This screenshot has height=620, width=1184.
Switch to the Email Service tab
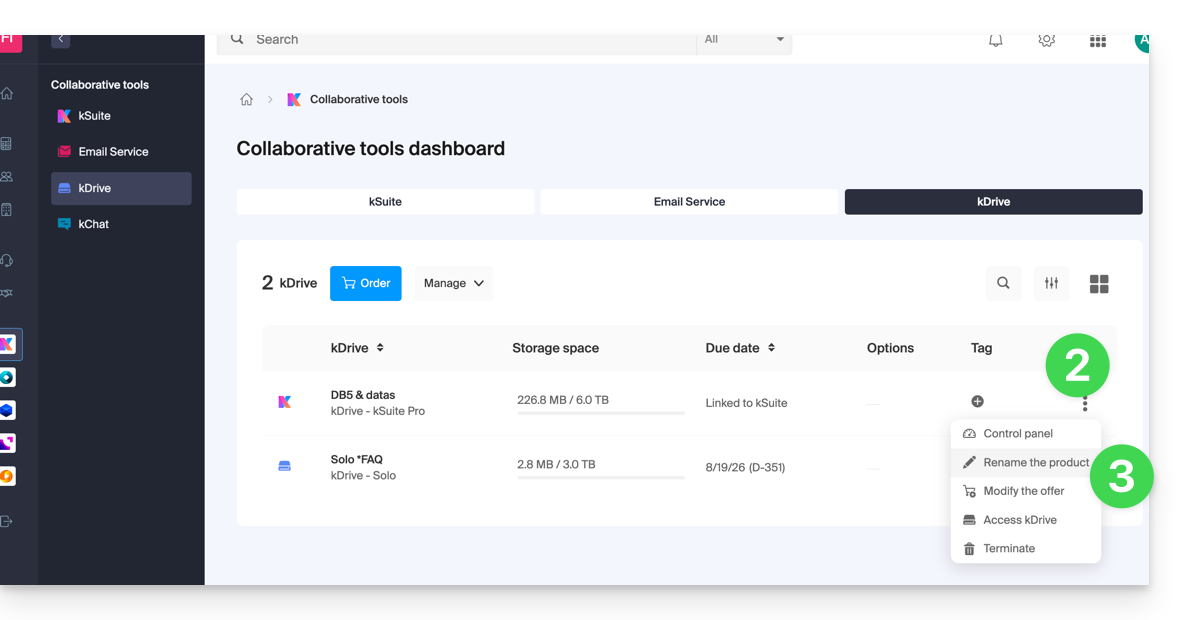coord(689,202)
